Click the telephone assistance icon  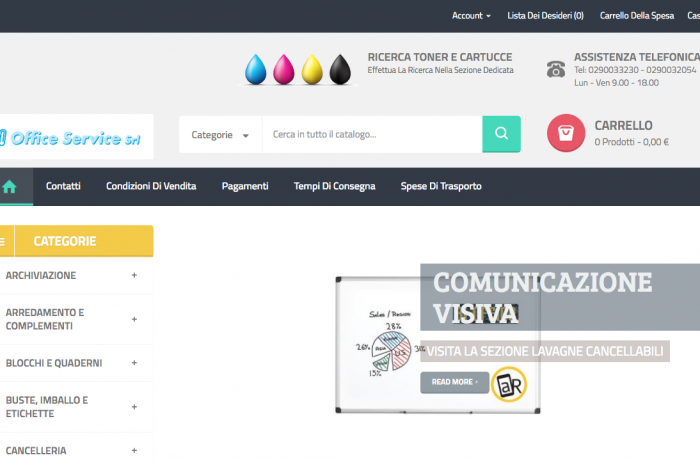555,69
